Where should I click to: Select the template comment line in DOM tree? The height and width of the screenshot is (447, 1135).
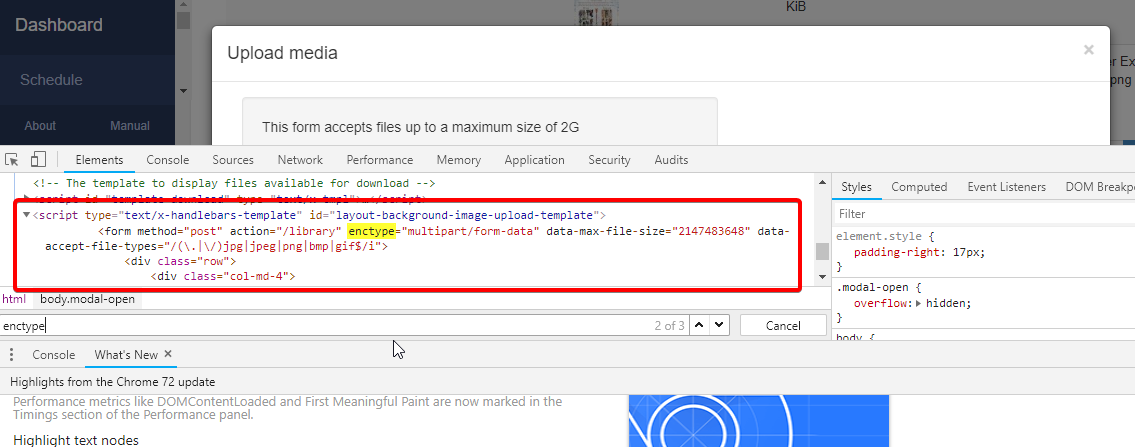tap(234, 183)
